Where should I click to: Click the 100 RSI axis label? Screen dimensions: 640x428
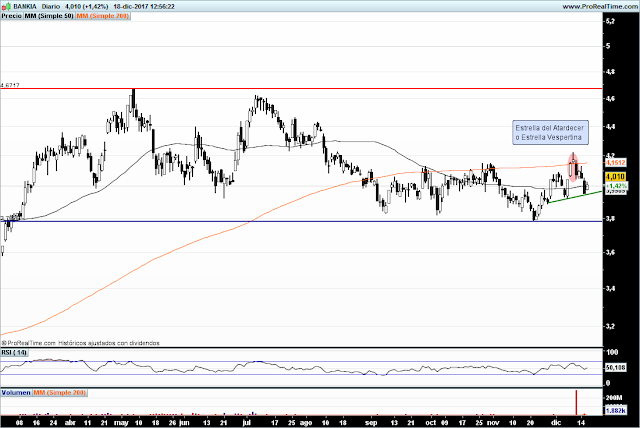[612, 352]
